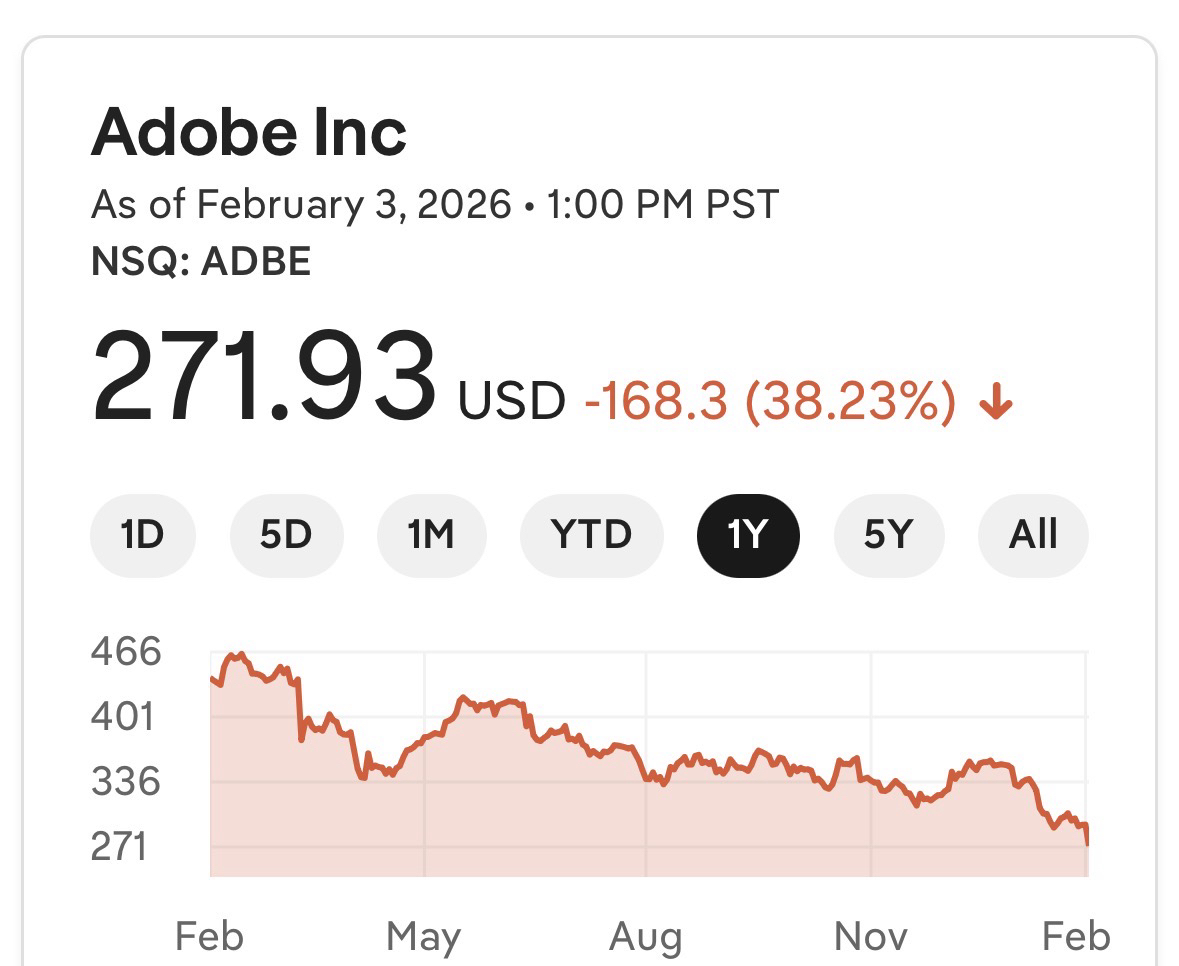Select the YTD range pill
Viewport: 1179px width, 966px height.
(x=591, y=535)
